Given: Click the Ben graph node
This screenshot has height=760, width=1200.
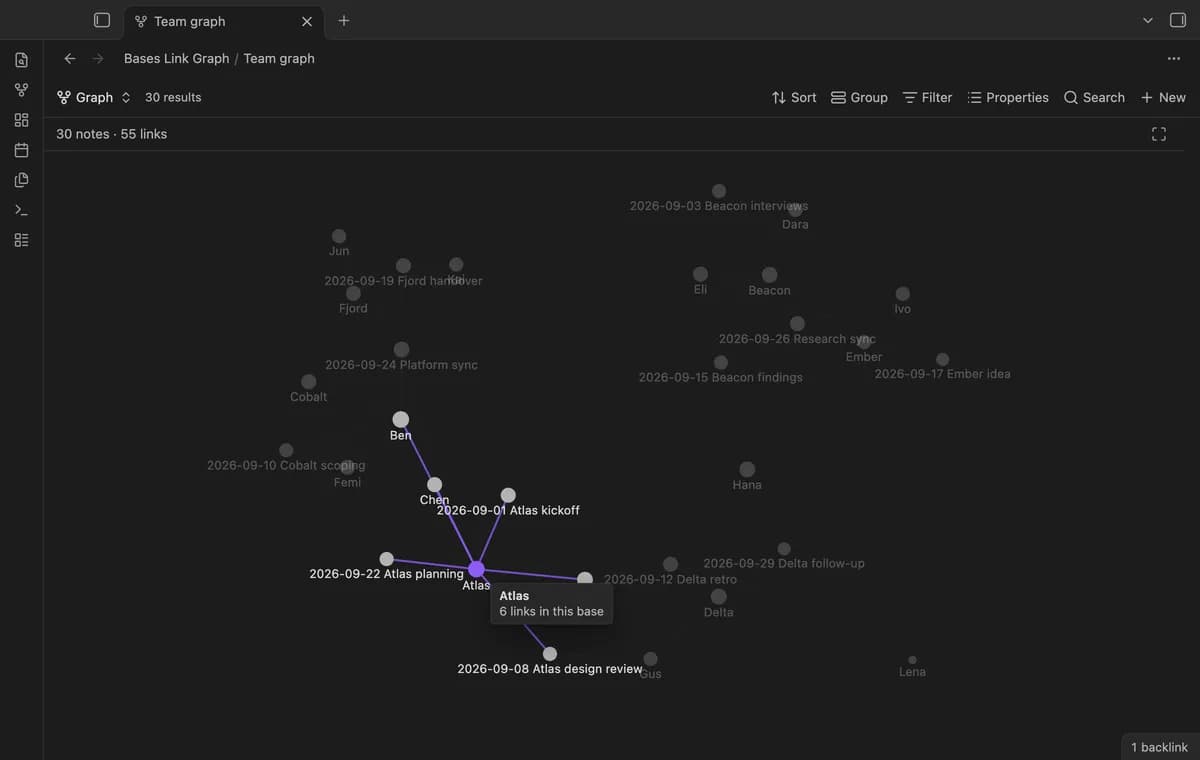Looking at the screenshot, I should [400, 419].
